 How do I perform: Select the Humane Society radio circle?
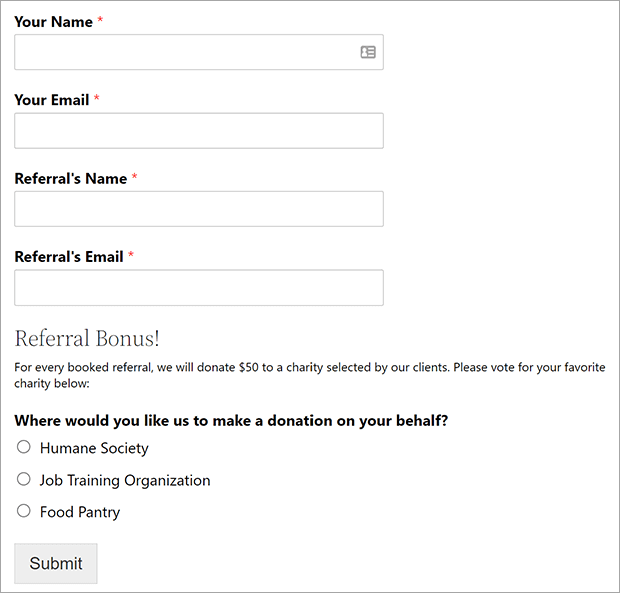point(24,447)
